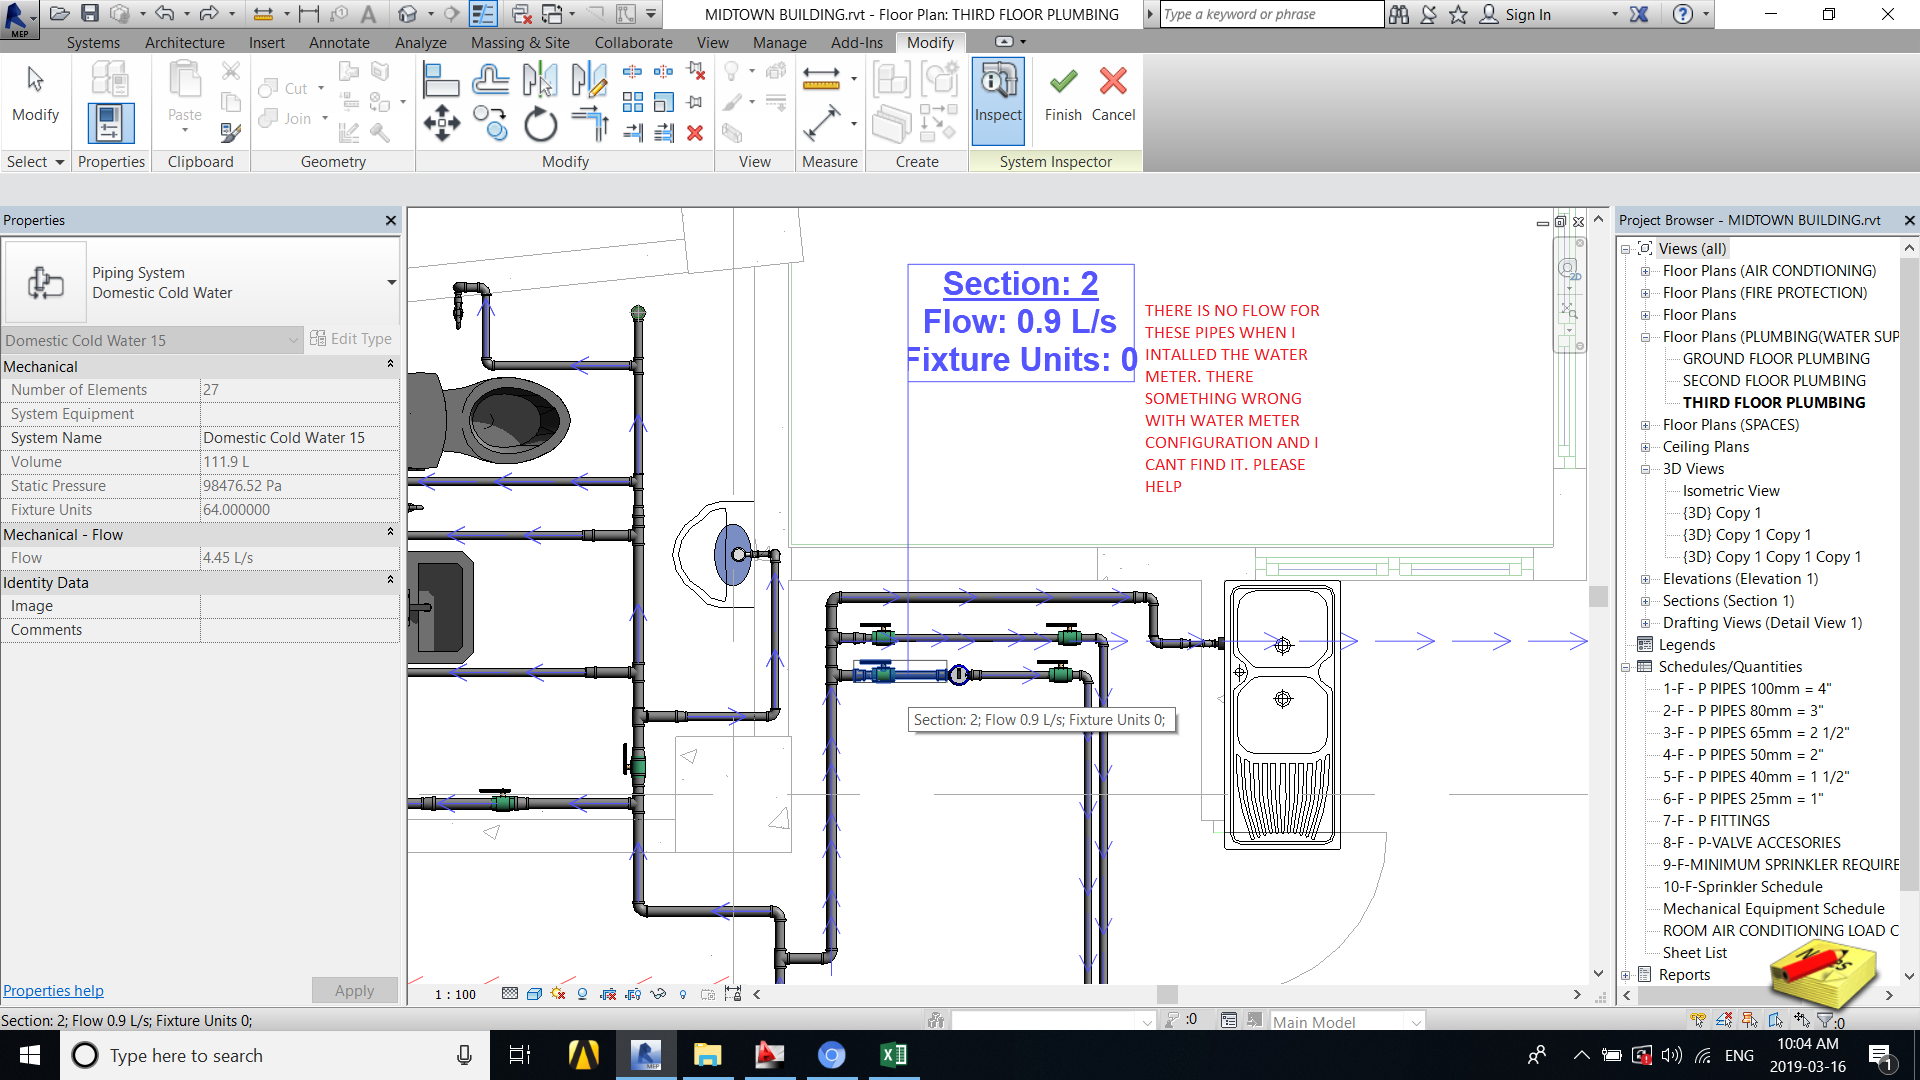Expand the Reports node in Project Browser
Screen dimensions: 1920x1080
pos(1628,974)
